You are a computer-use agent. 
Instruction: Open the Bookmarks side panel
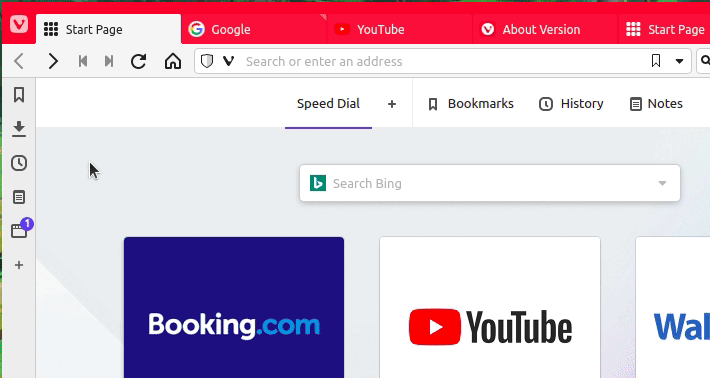click(19, 95)
